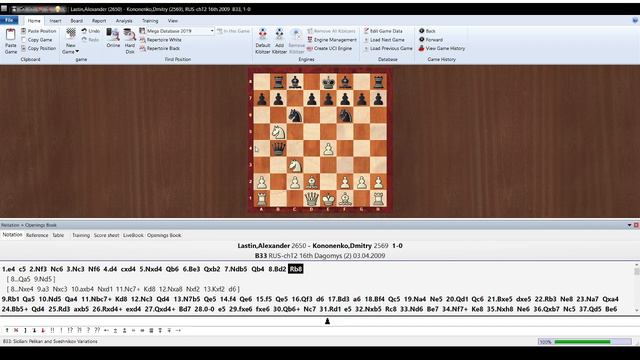This screenshot has height=360, width=640.
Task: Go Forward in game history
Action: pyautogui.click(x=431, y=40)
